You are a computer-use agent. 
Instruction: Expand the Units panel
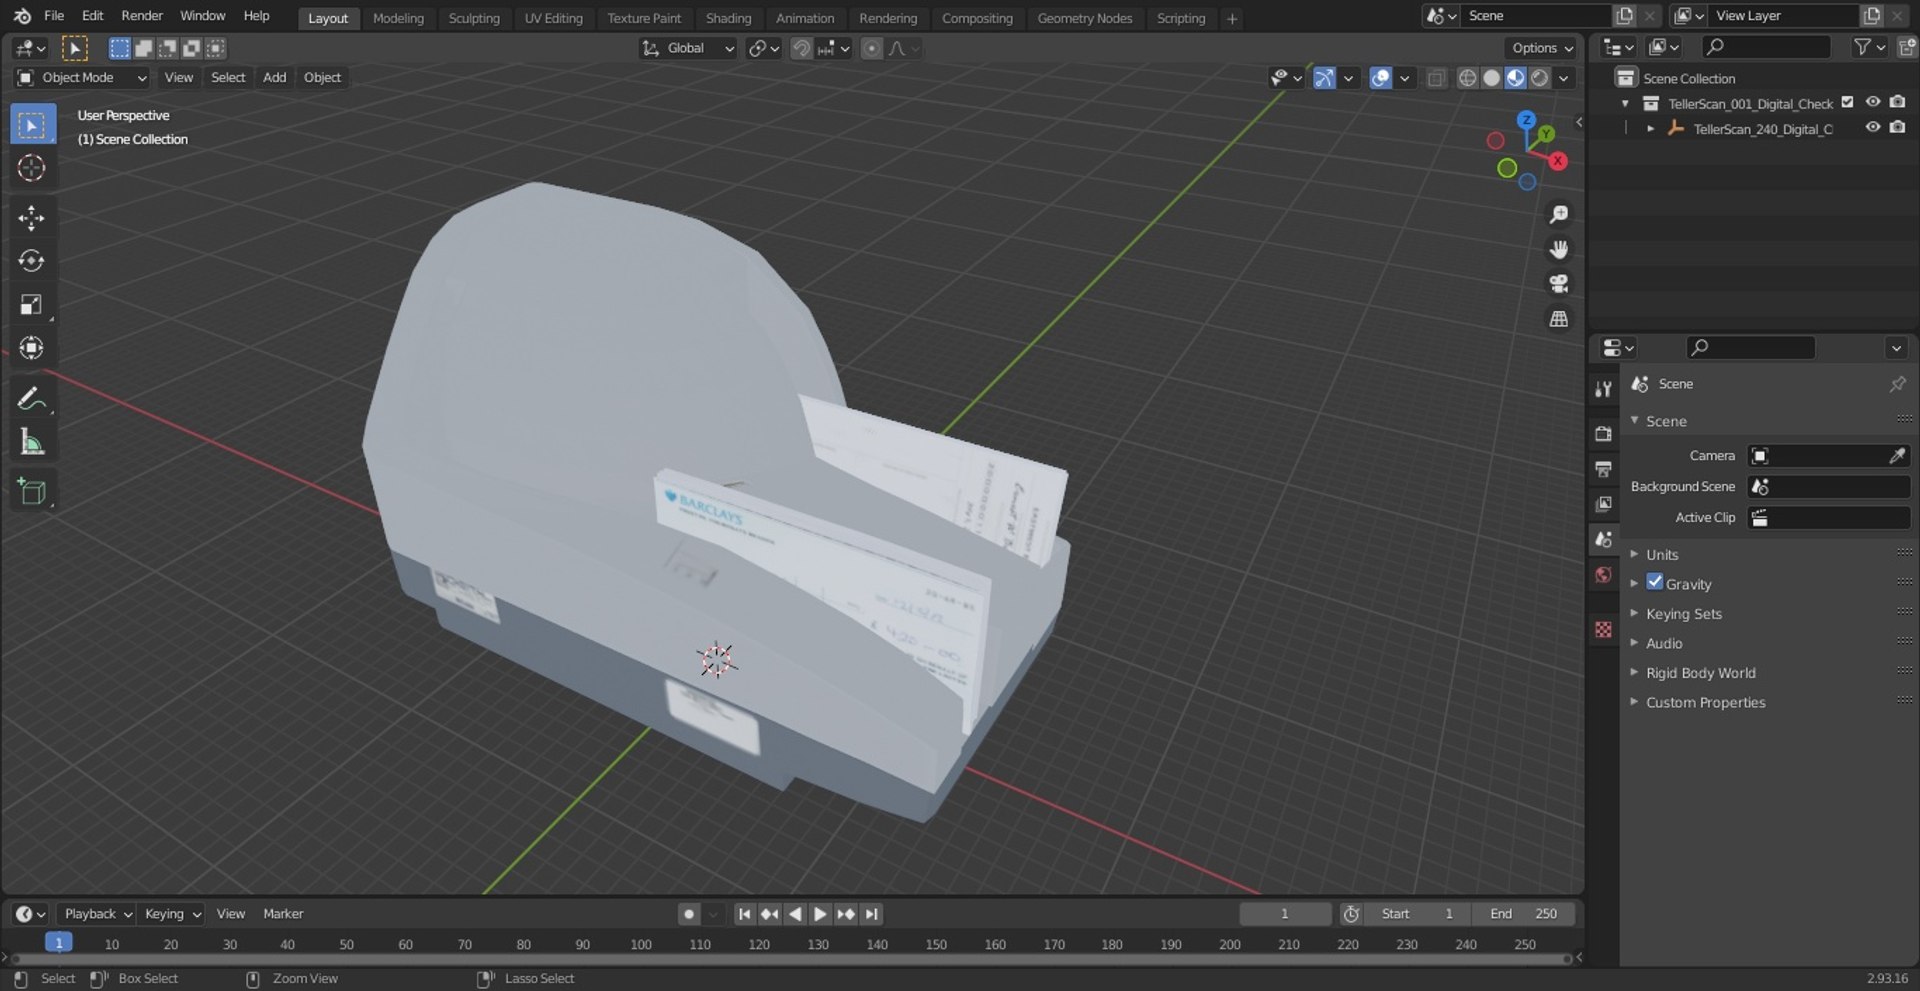point(1662,554)
